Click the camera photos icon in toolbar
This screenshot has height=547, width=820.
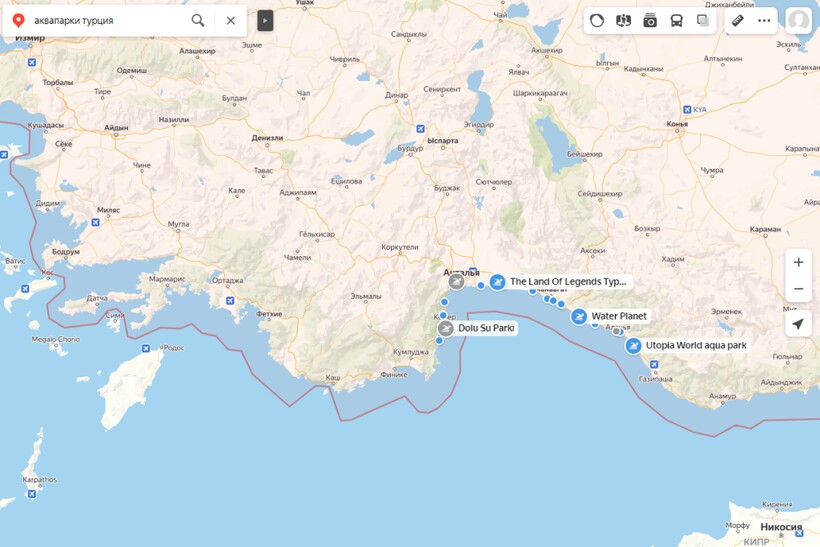(650, 20)
